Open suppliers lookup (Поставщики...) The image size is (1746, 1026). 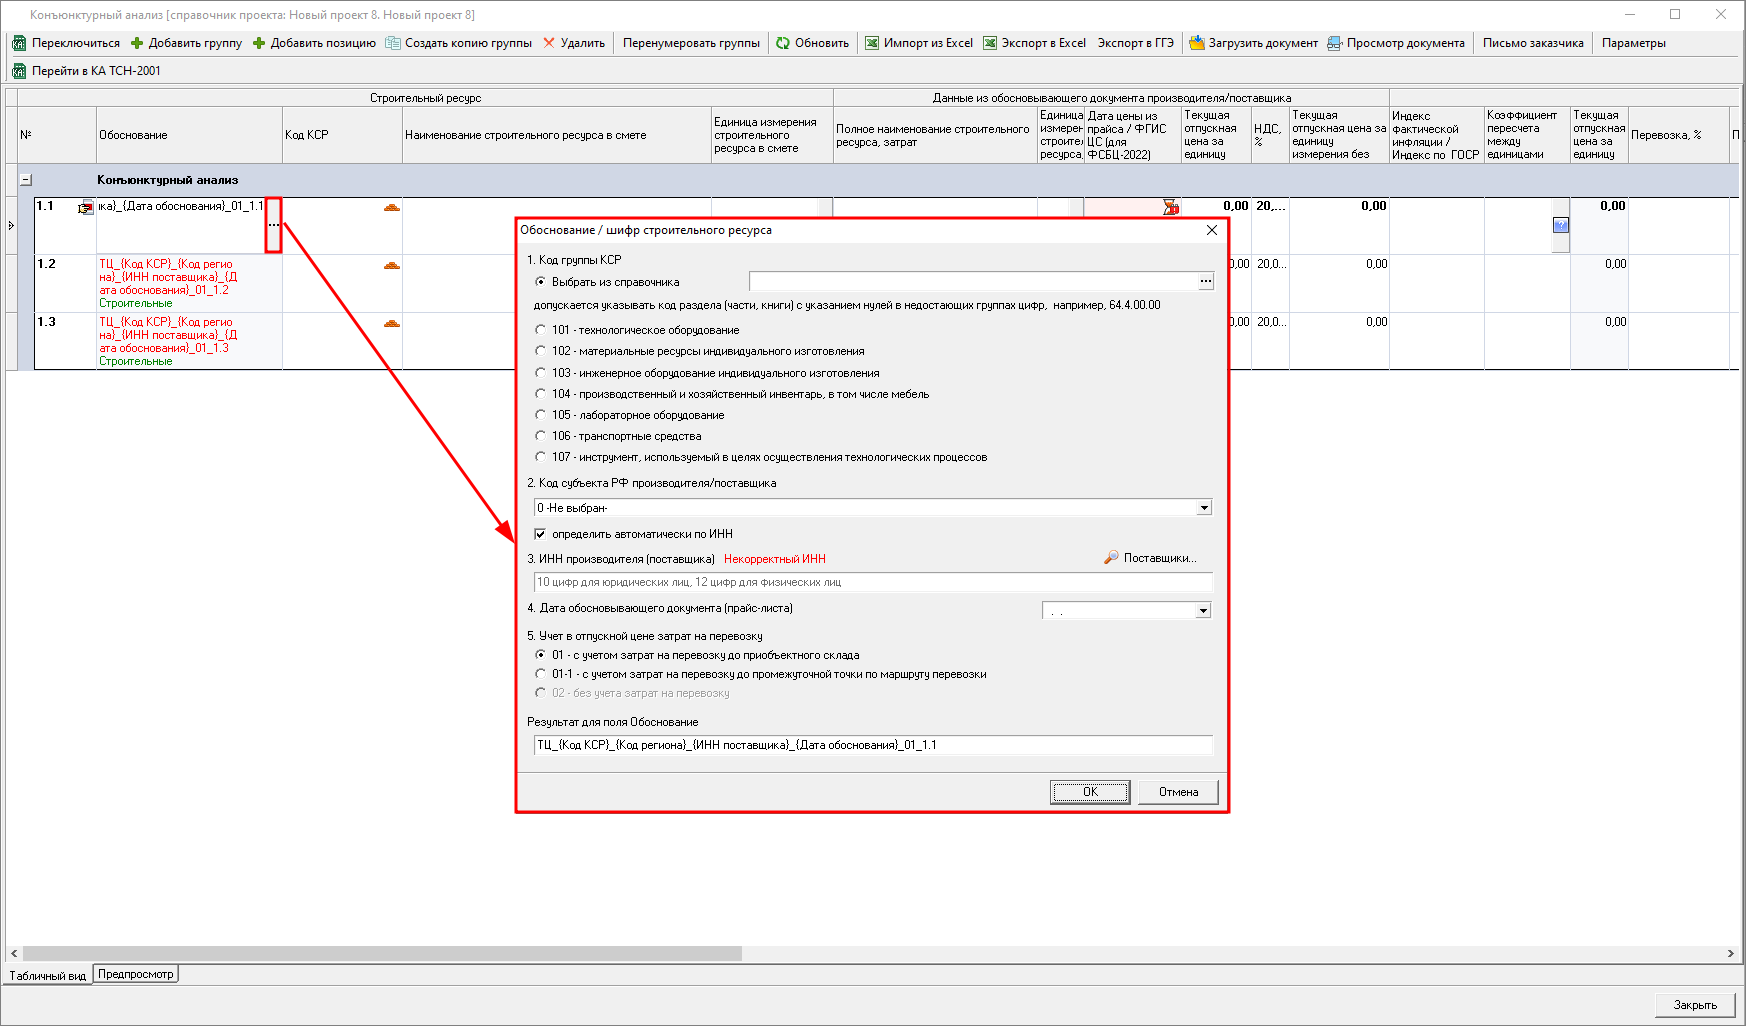1150,558
